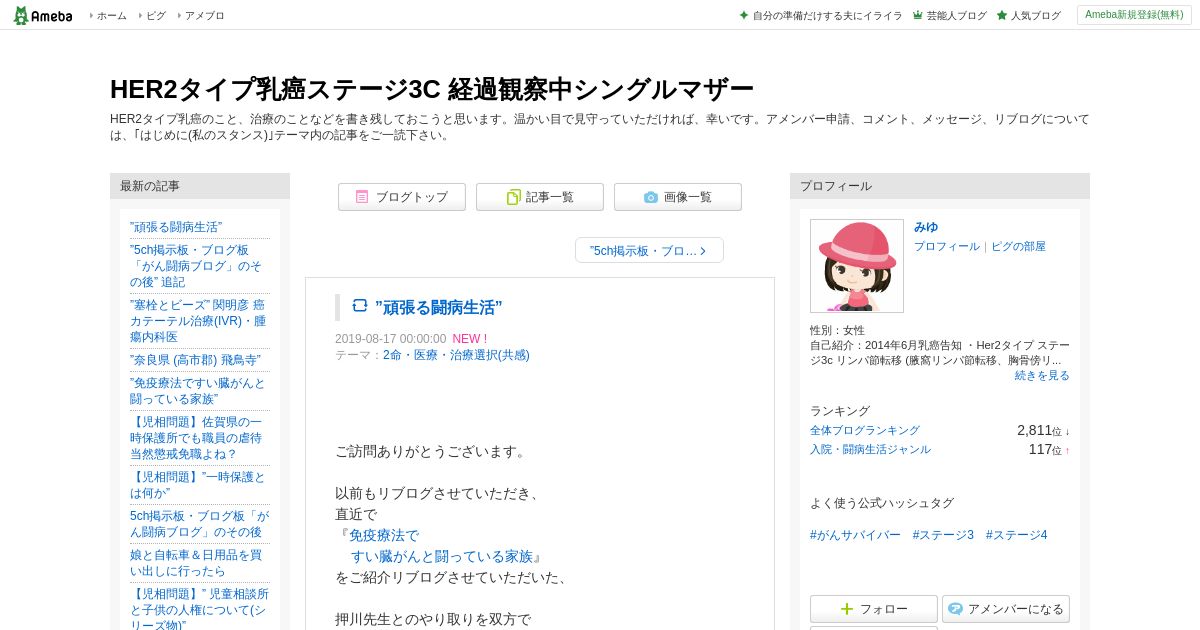Image resolution: width=1200 pixels, height=630 pixels.
Task: Open 入院・闘病生活ジャンル ranking link
Action: coord(870,449)
